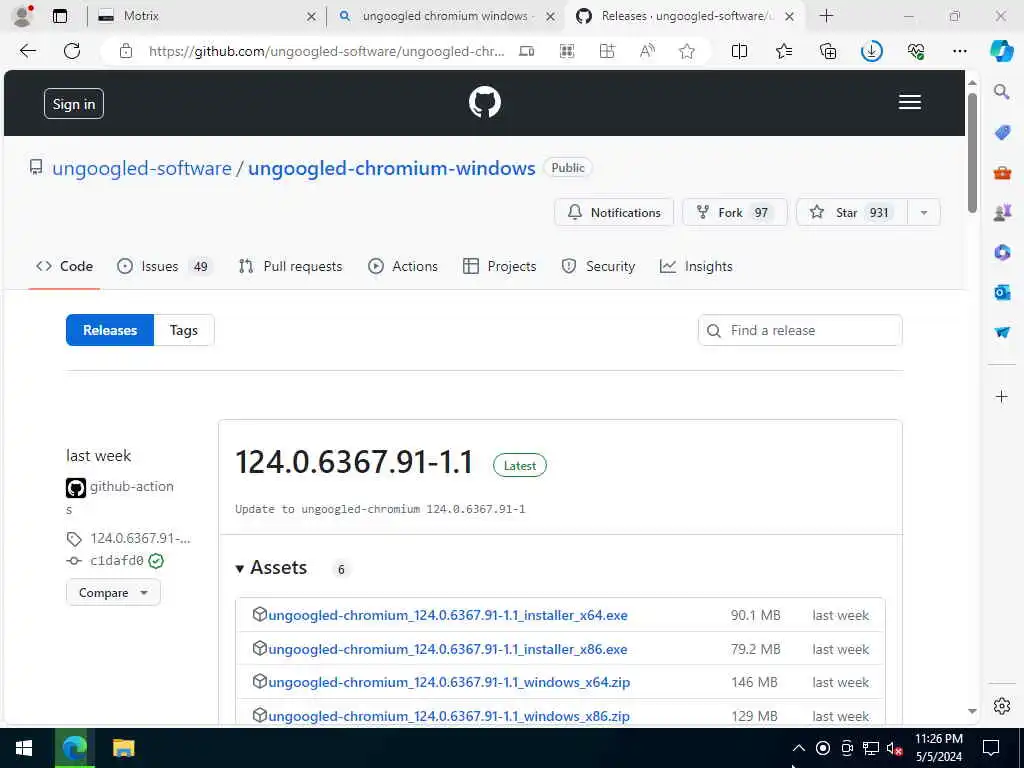Open Windows Start menu

(24, 748)
